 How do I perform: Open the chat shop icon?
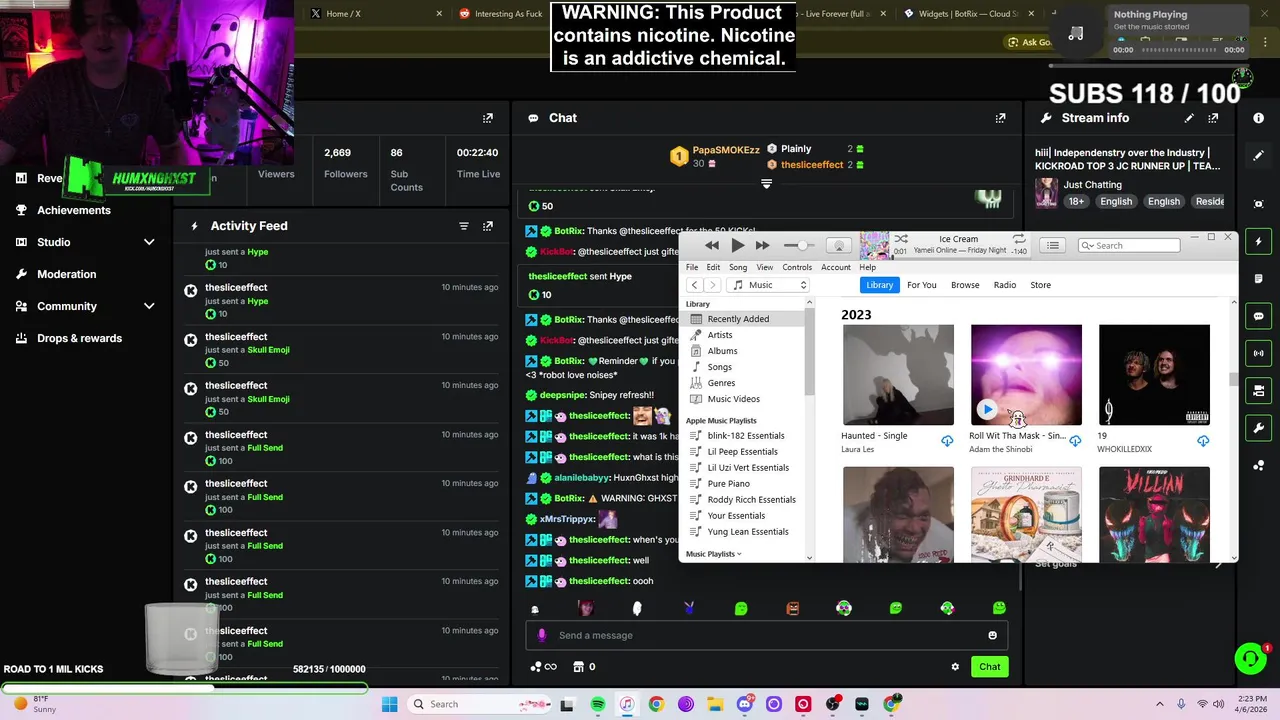tap(578, 667)
